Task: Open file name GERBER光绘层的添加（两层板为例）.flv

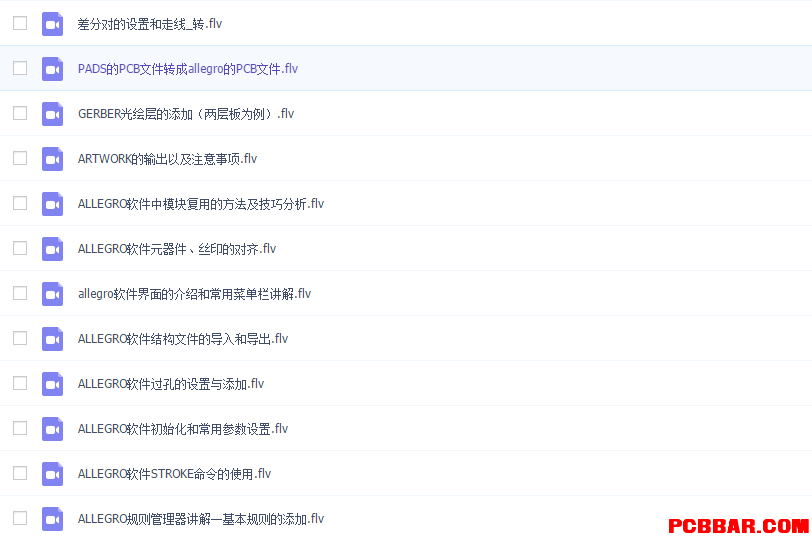Action: [x=186, y=114]
